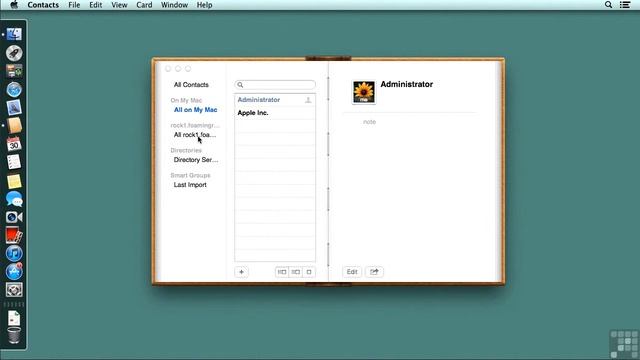Click the contacts search field
Image resolution: width=640 pixels, height=360 pixels.
[275, 85]
